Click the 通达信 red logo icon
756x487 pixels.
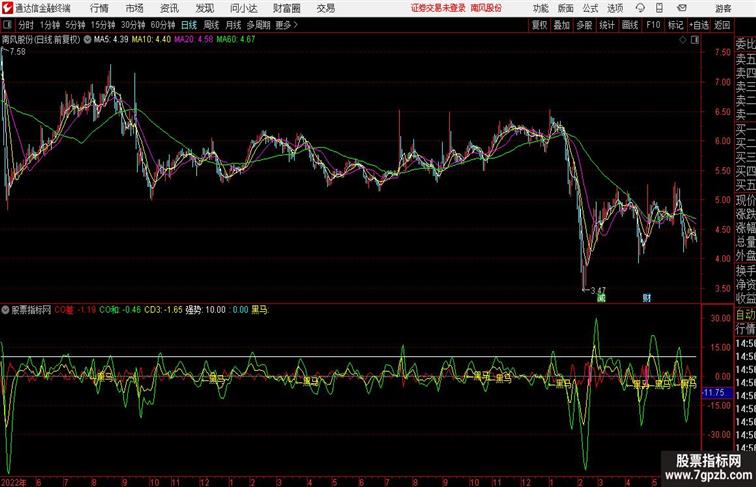click(7, 8)
